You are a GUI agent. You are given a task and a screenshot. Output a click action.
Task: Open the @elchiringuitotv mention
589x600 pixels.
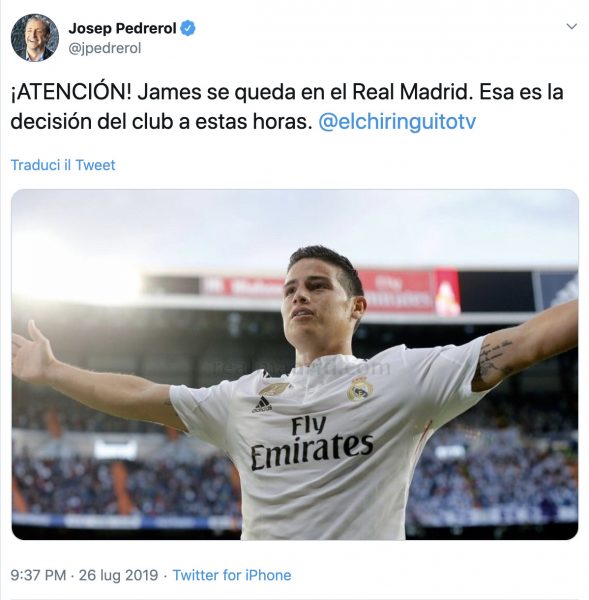tap(397, 122)
